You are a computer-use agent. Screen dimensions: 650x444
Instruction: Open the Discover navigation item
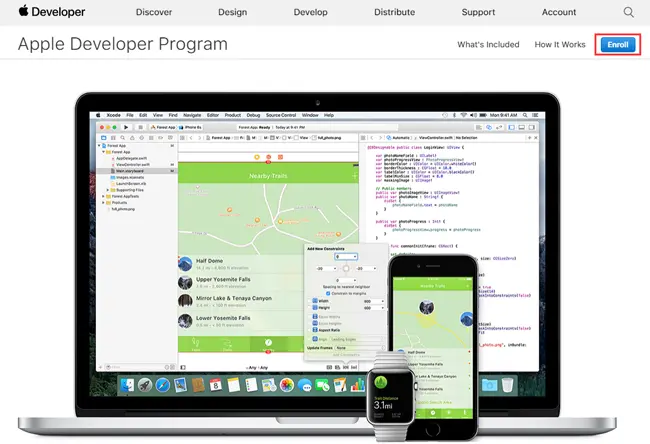154,12
